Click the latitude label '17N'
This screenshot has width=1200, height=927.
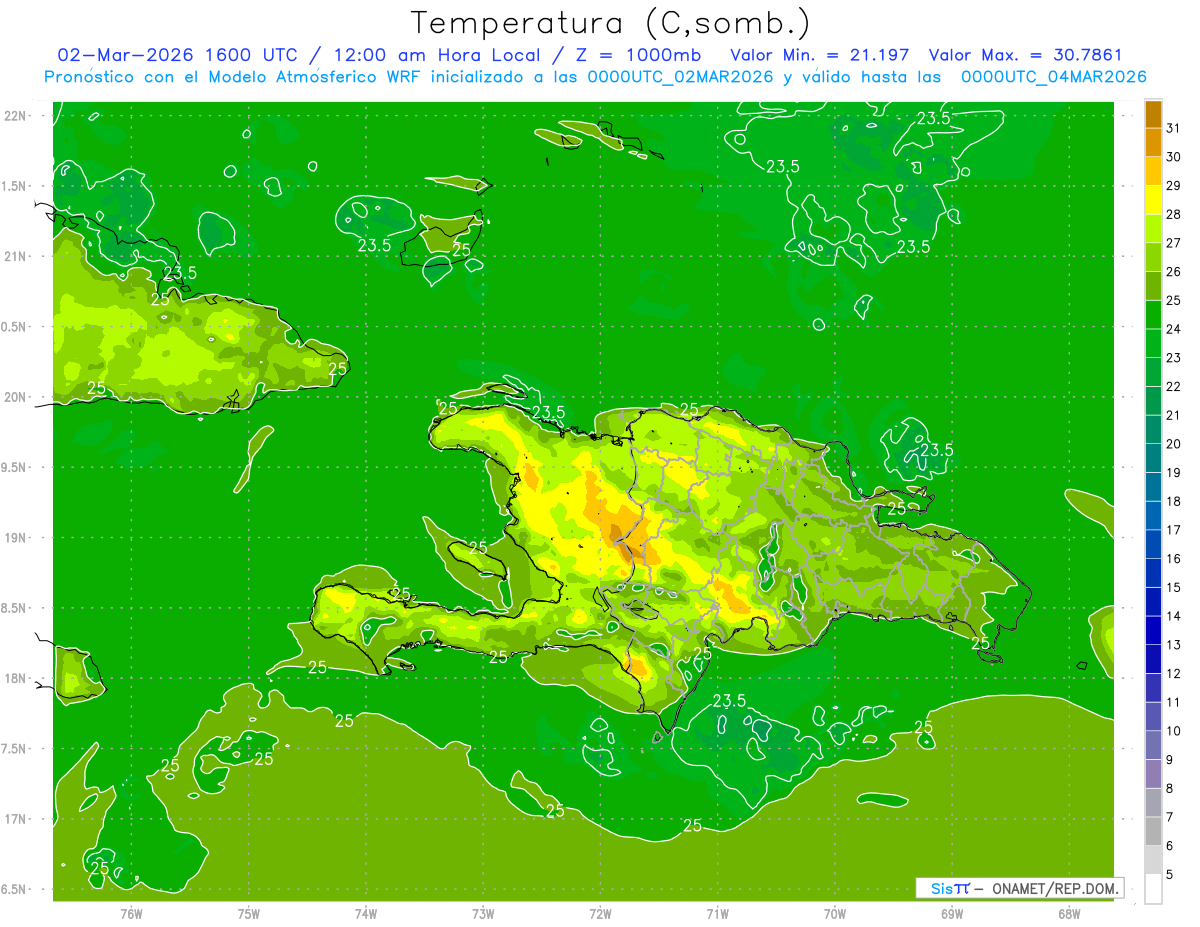pyautogui.click(x=15, y=820)
